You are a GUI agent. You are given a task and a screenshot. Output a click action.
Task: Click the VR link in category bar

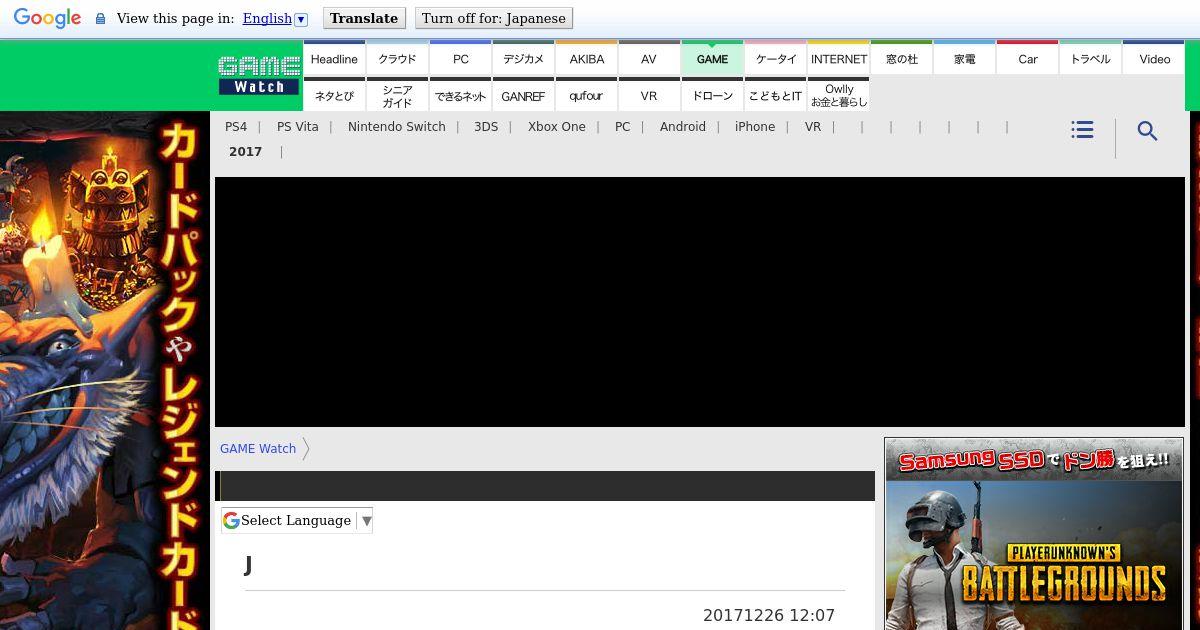pos(813,127)
